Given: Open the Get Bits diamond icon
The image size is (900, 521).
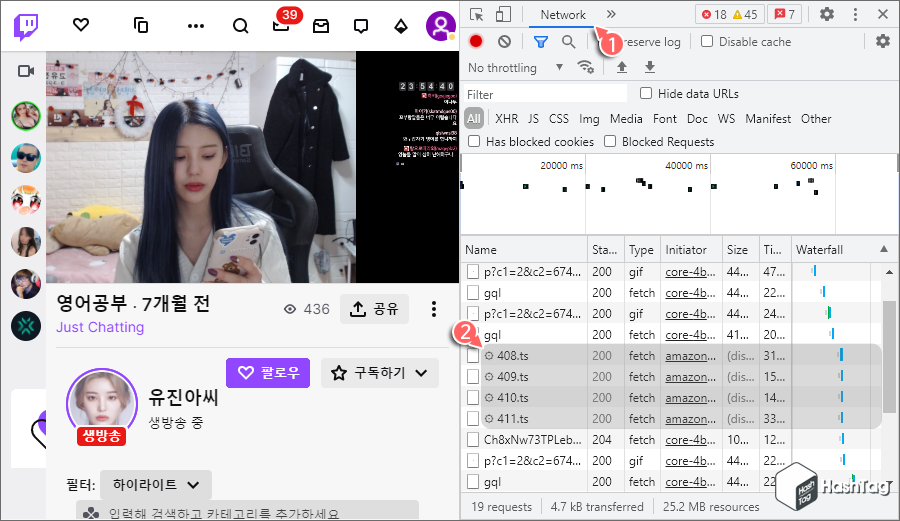Looking at the screenshot, I should [401, 26].
